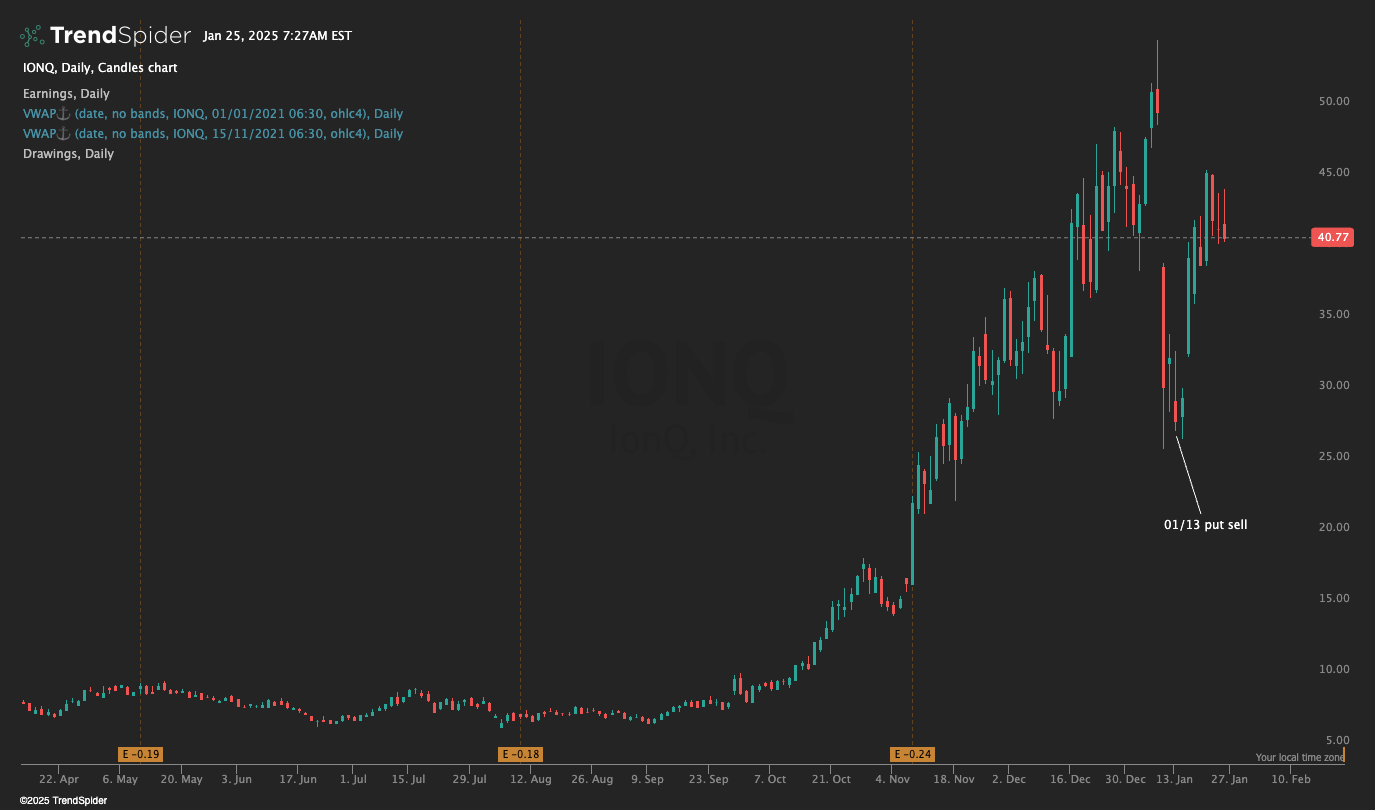Click the '29. Jul' date axis label
The width and height of the screenshot is (1375, 810).
[470, 779]
